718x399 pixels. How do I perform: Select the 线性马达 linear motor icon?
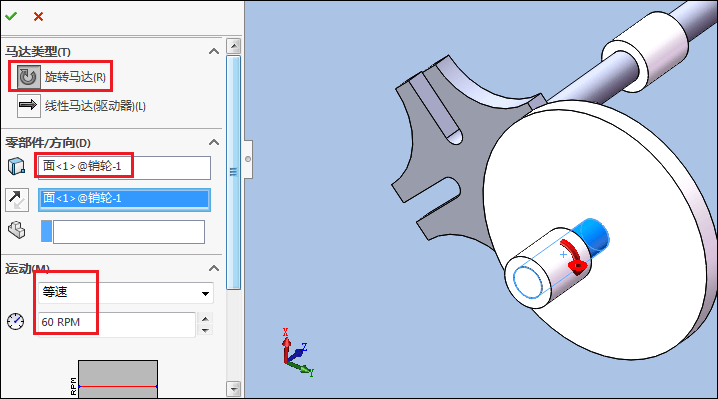(28, 106)
